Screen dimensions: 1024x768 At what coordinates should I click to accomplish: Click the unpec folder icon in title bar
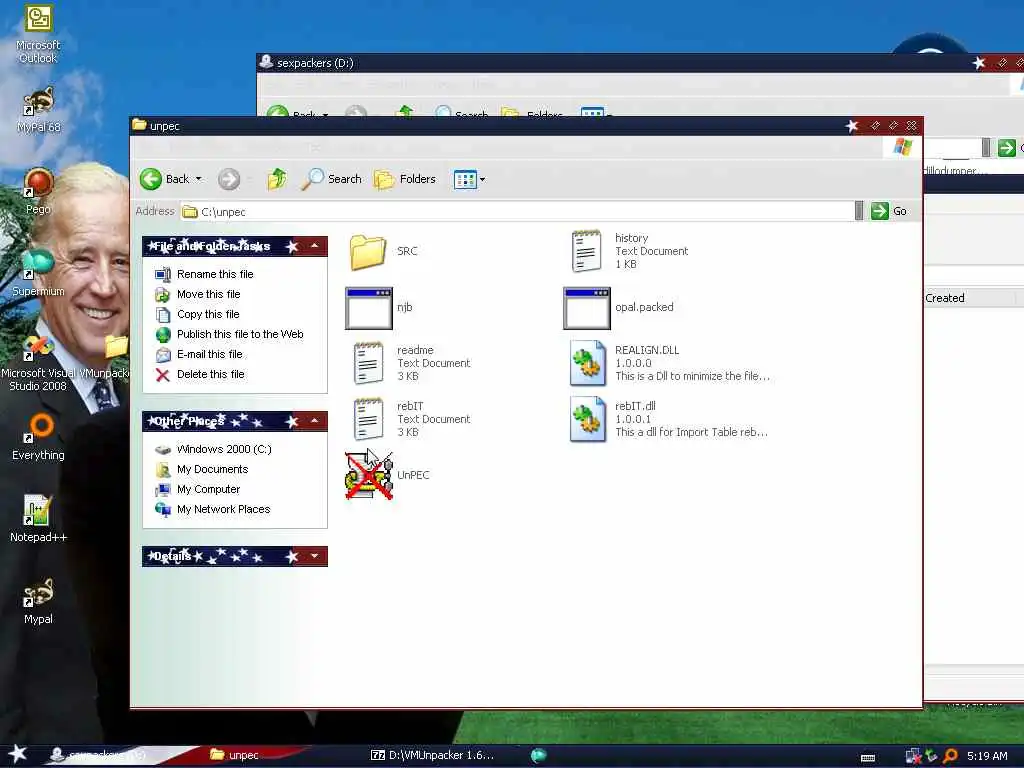click(x=139, y=125)
